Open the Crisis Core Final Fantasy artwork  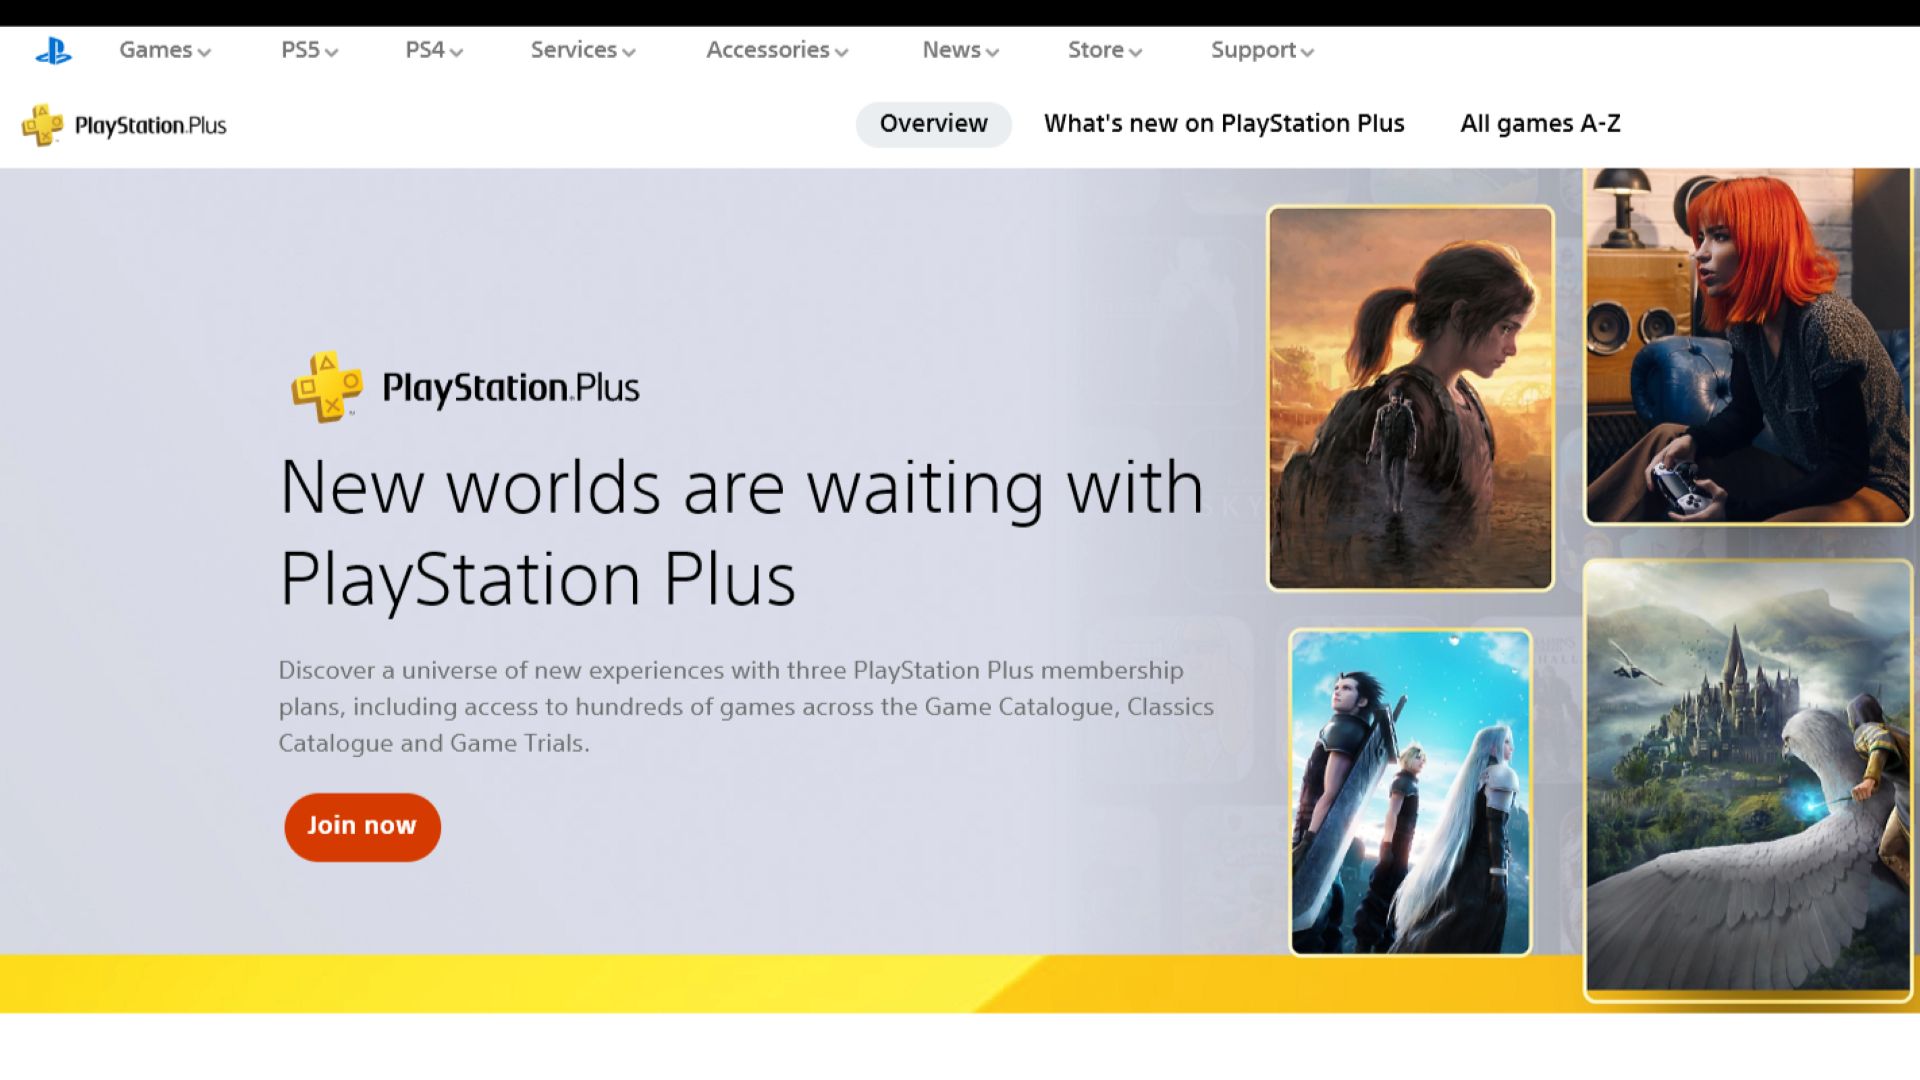click(x=1410, y=792)
